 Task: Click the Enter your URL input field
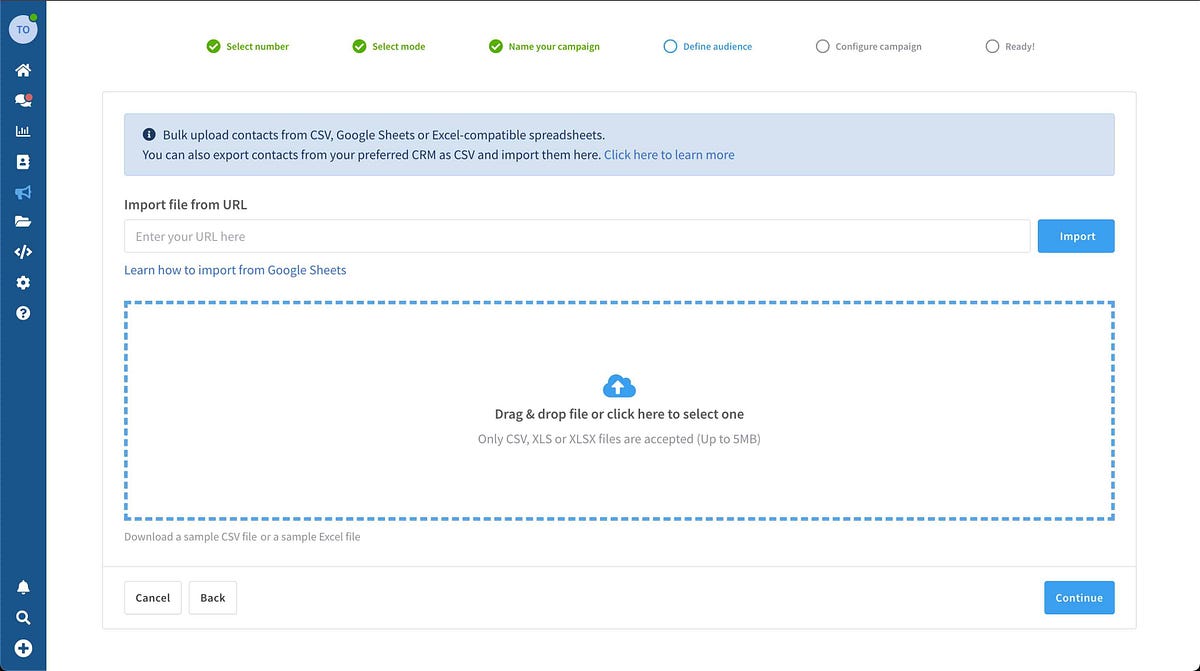click(x=577, y=237)
